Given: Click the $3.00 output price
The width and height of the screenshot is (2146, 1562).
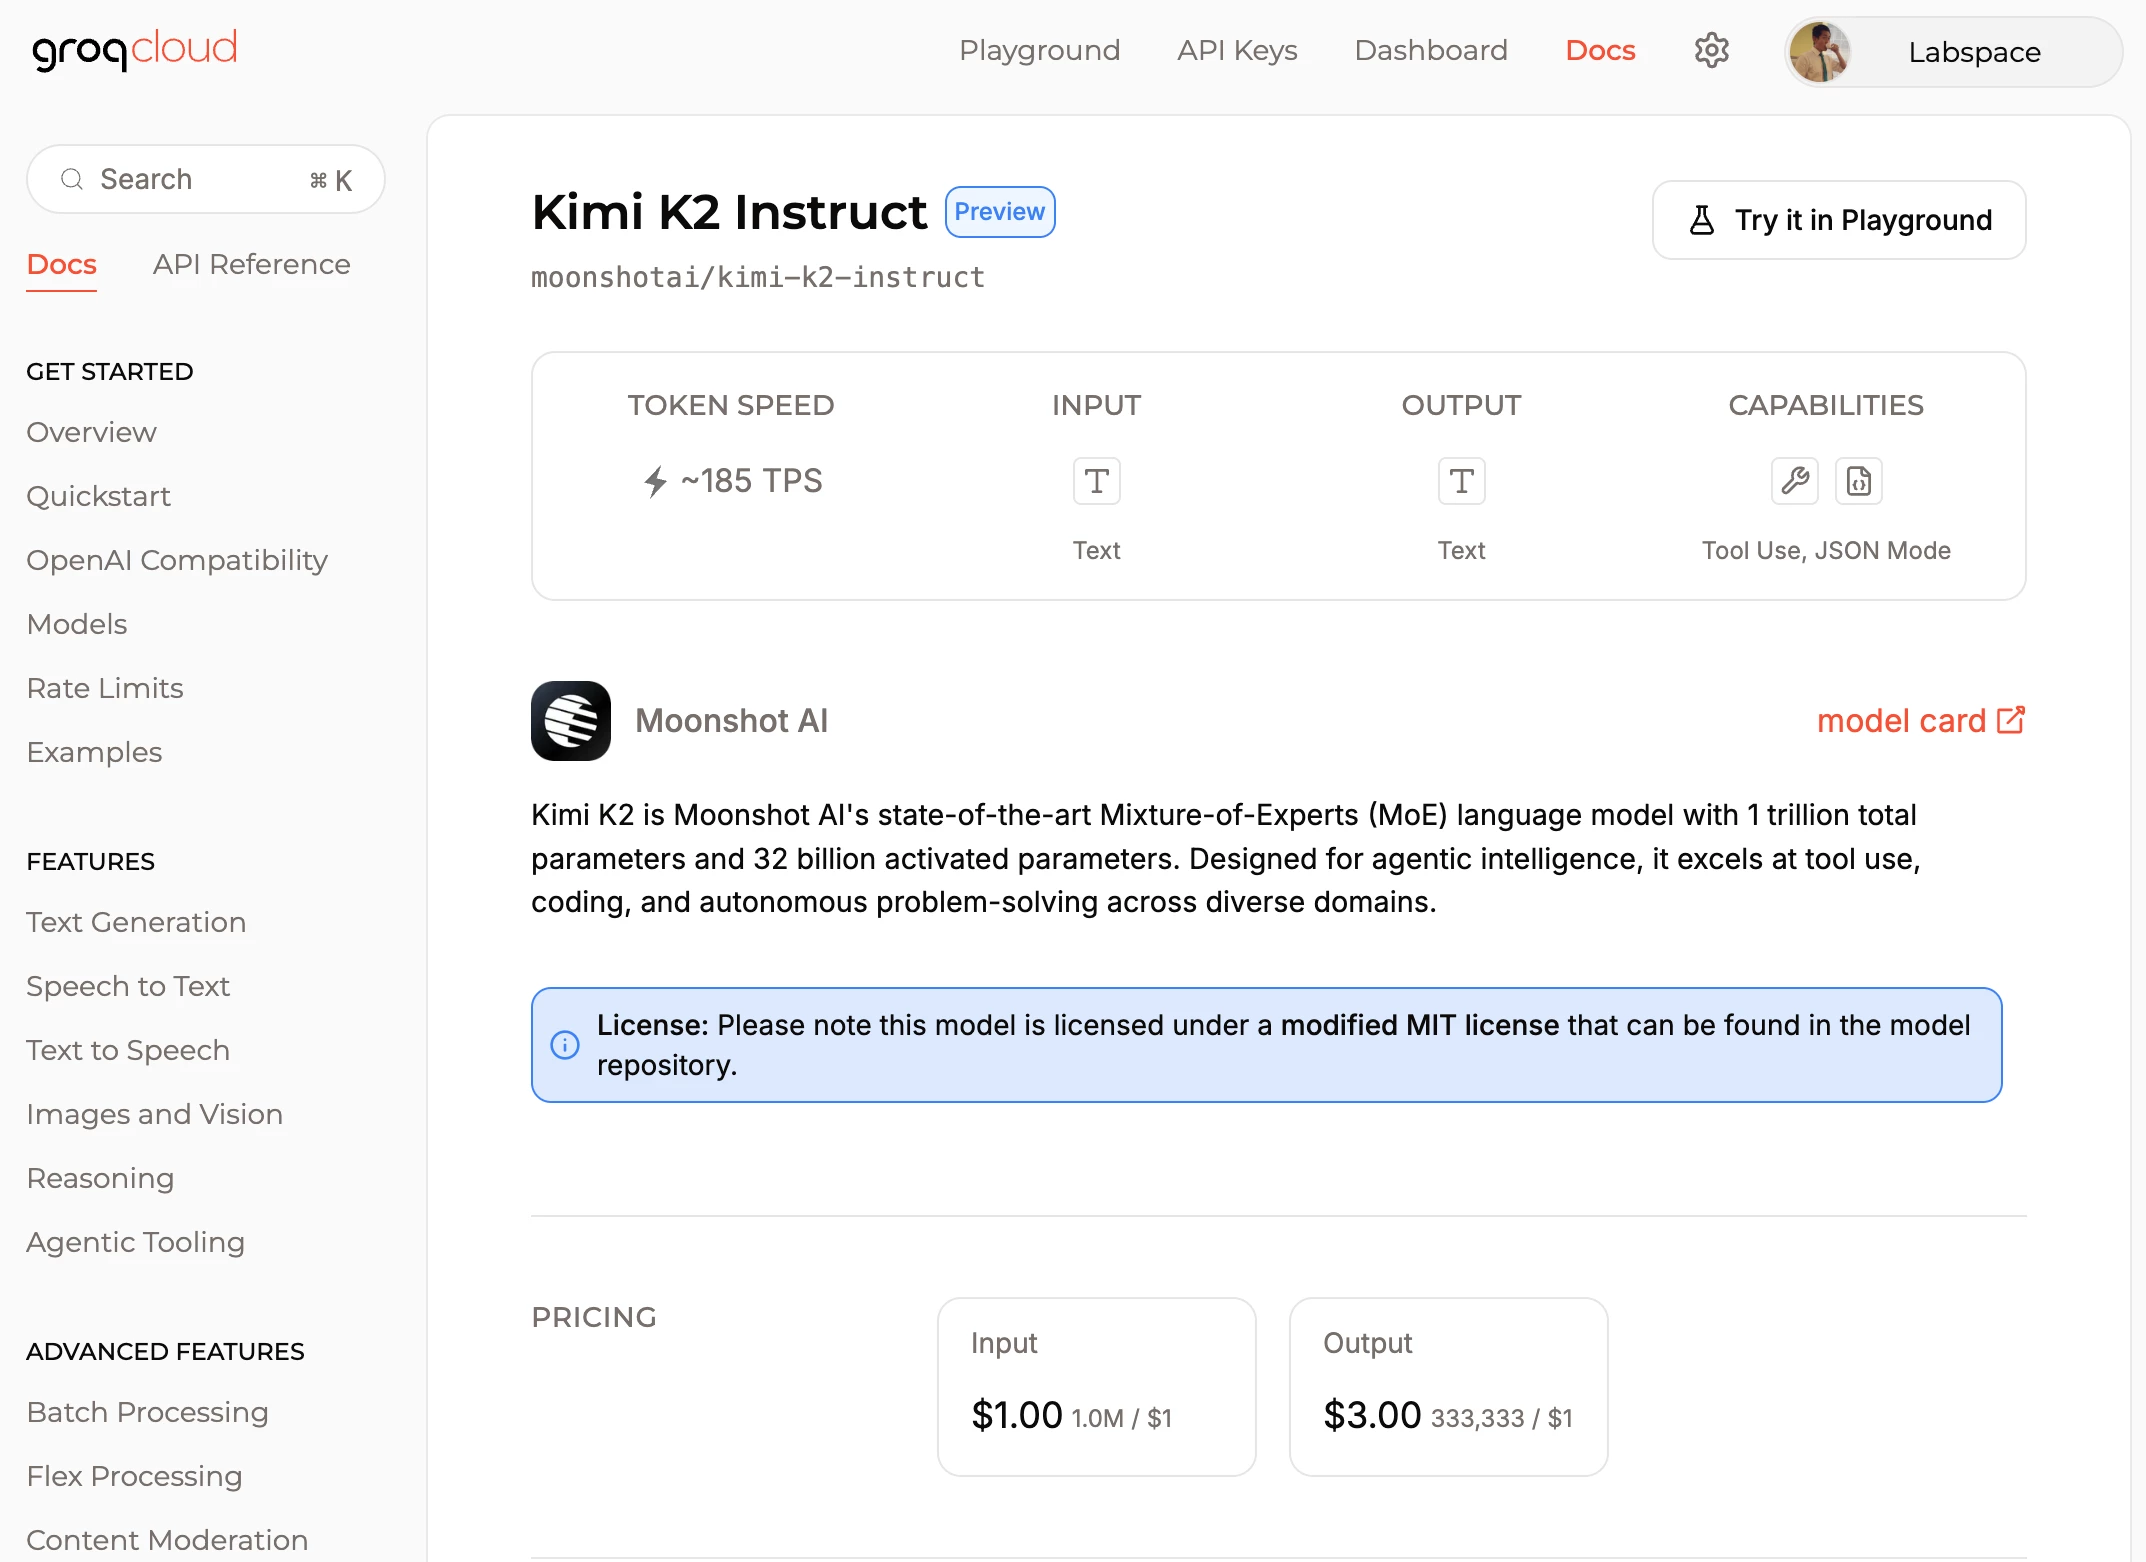Looking at the screenshot, I should coord(1372,1415).
